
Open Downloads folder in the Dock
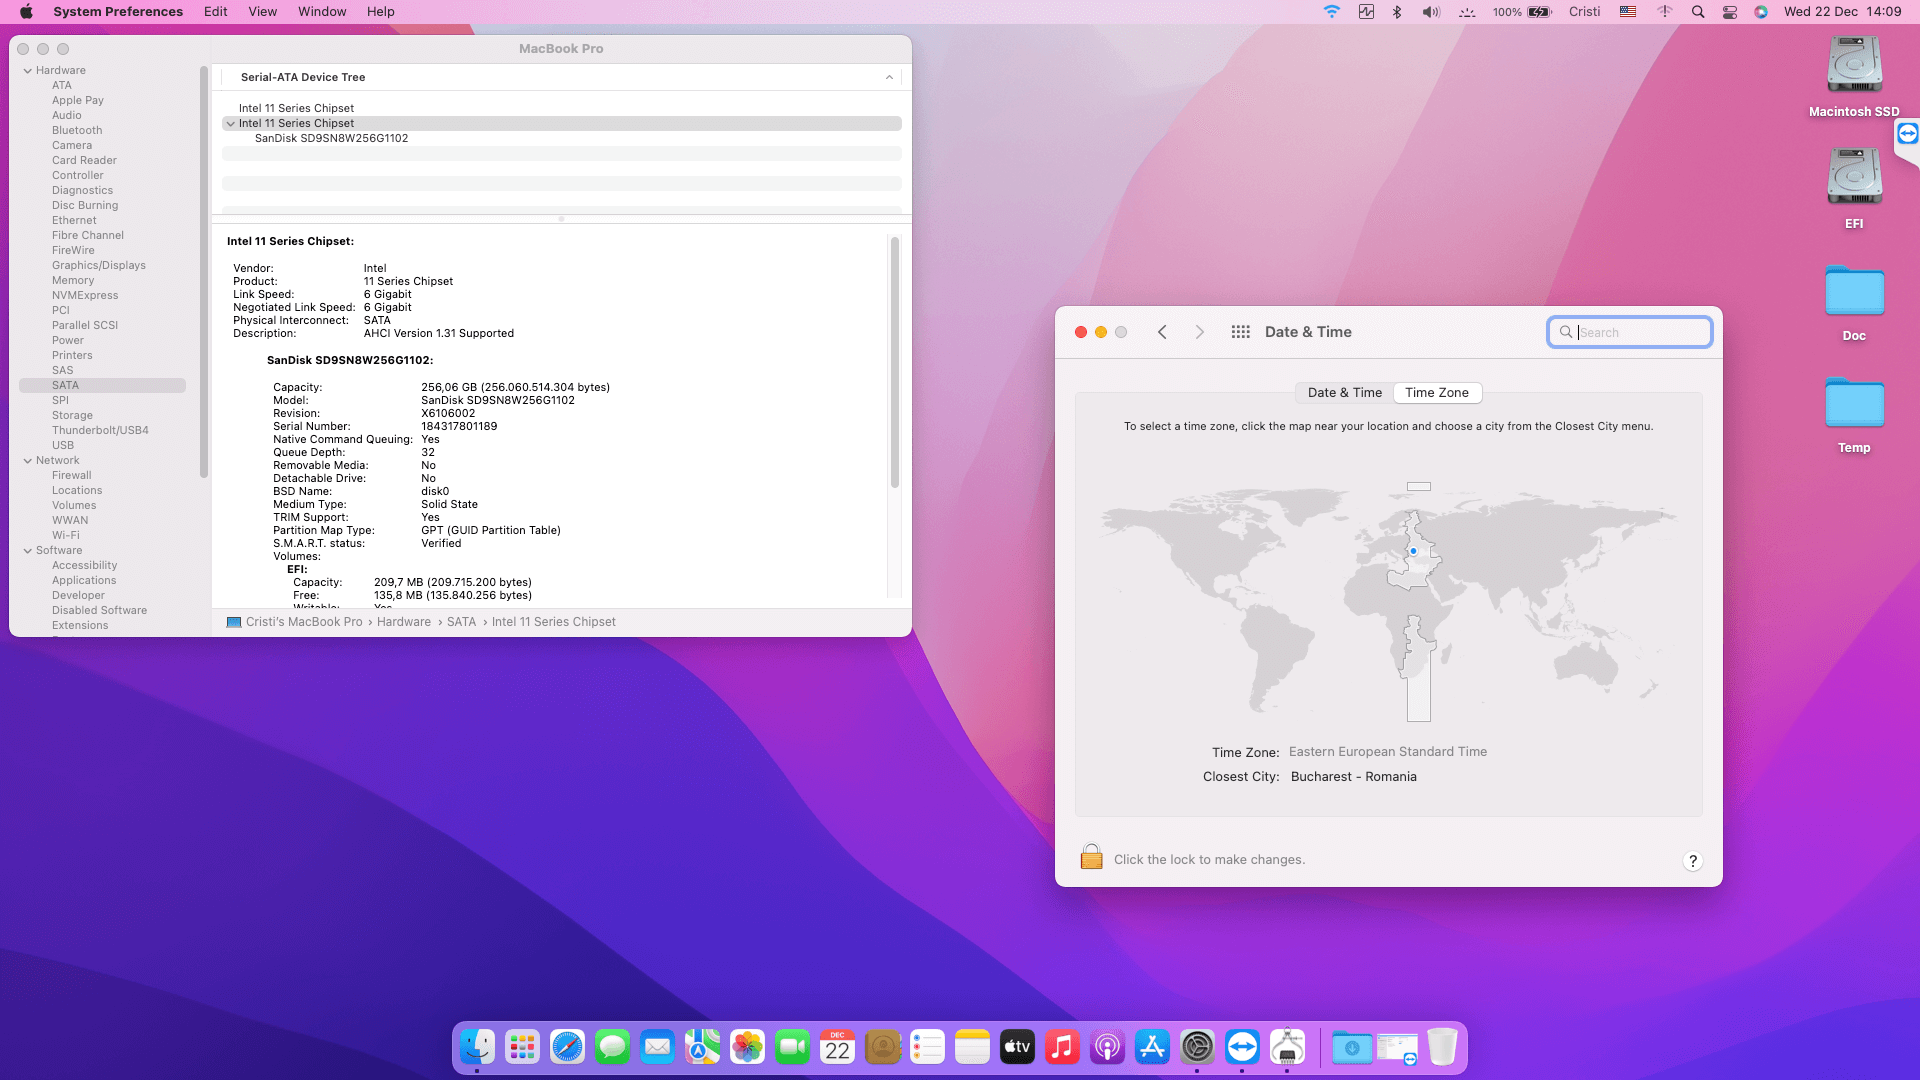coord(1352,1047)
